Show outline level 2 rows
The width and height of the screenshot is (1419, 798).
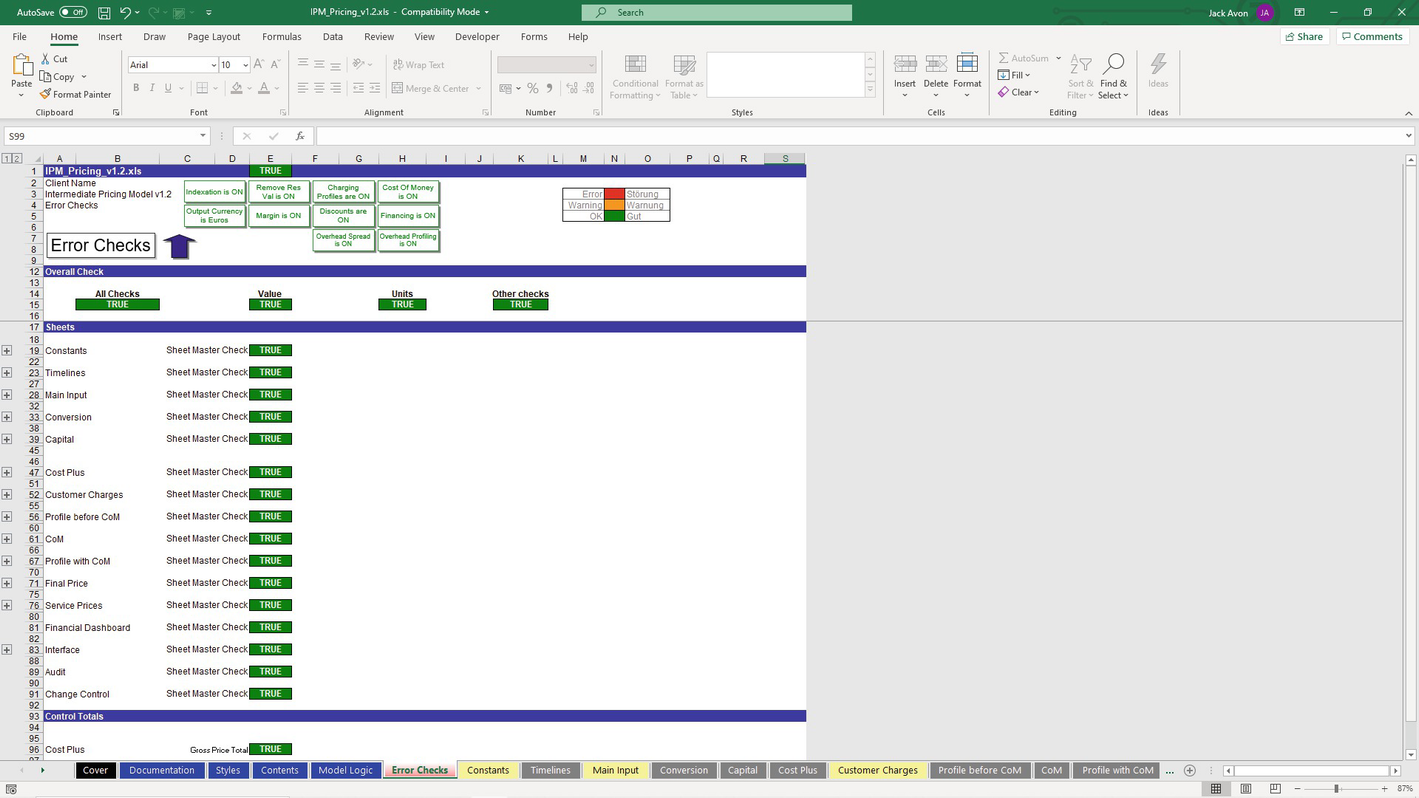pos(17,158)
